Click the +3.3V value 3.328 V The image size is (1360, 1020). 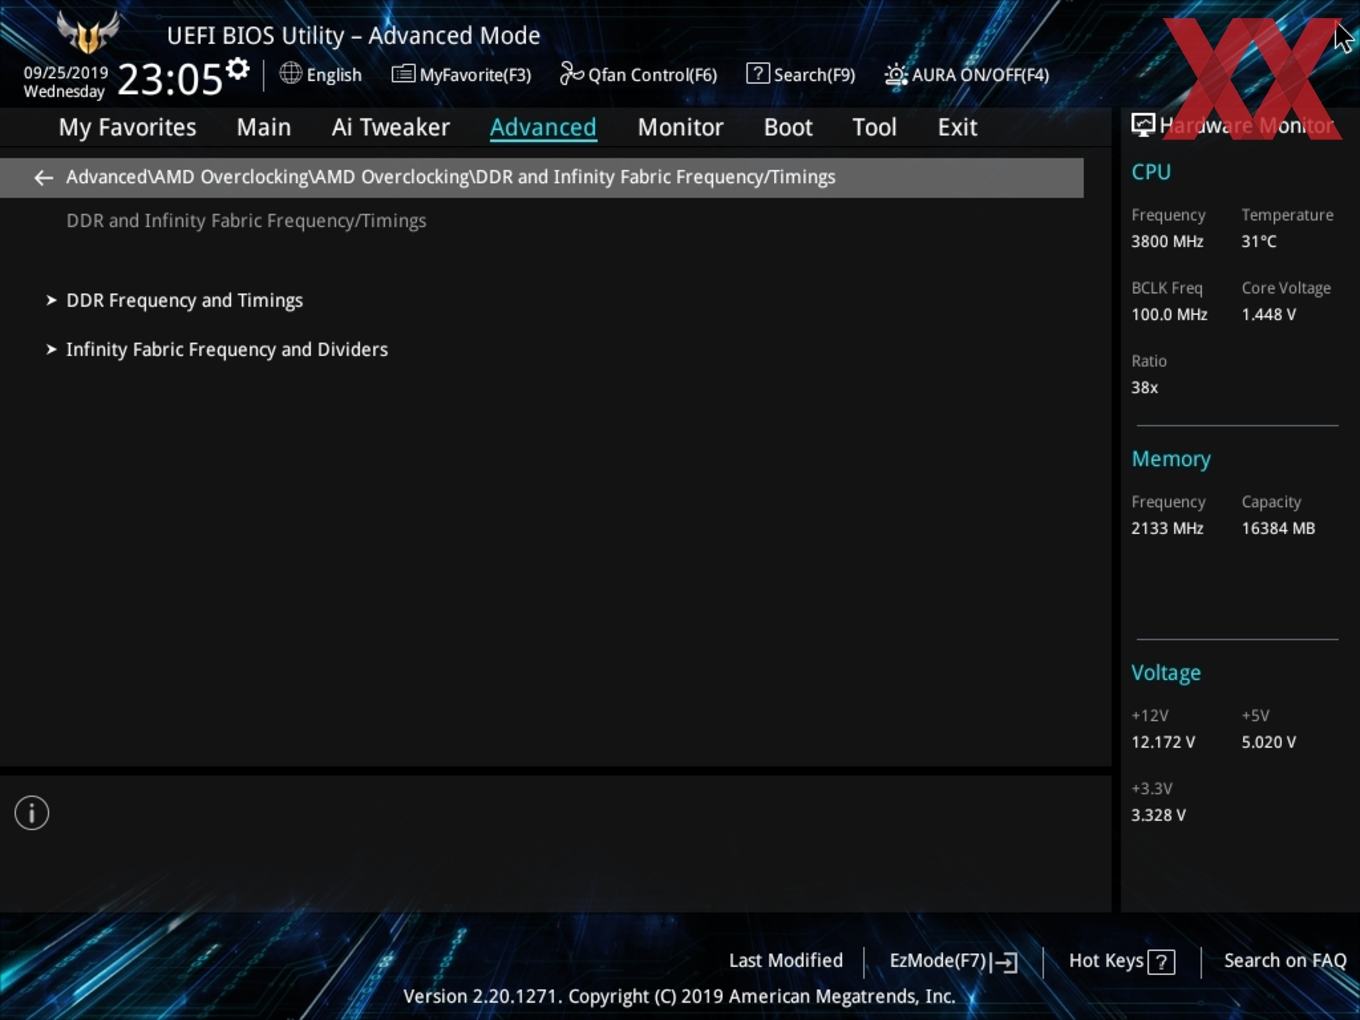click(x=1158, y=815)
